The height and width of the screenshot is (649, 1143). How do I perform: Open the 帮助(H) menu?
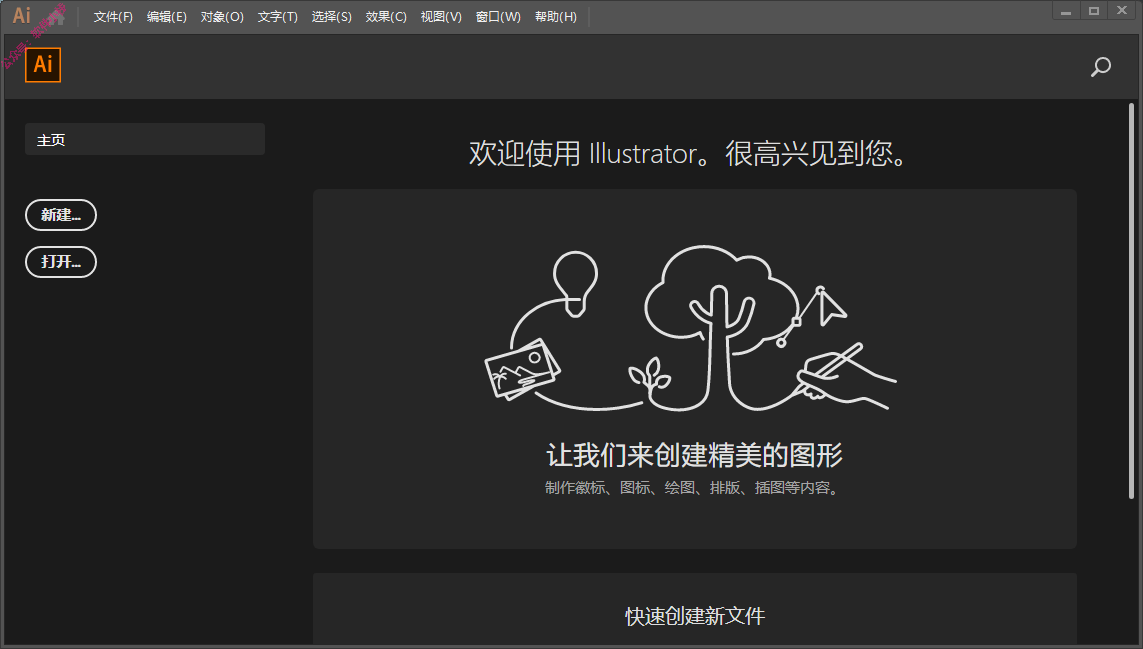[x=556, y=17]
